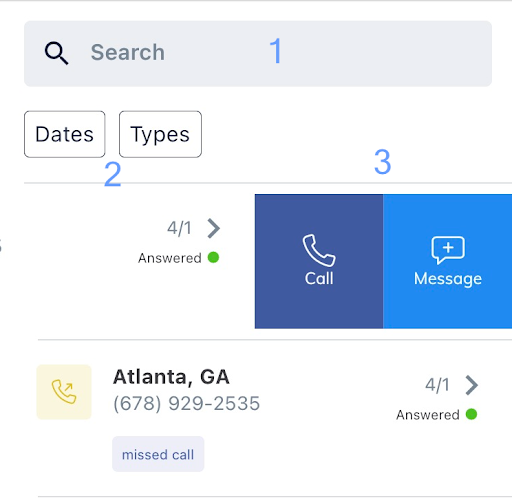Tap the phone handset icon above Call
Viewport: 512px width, 498px height.
click(319, 250)
